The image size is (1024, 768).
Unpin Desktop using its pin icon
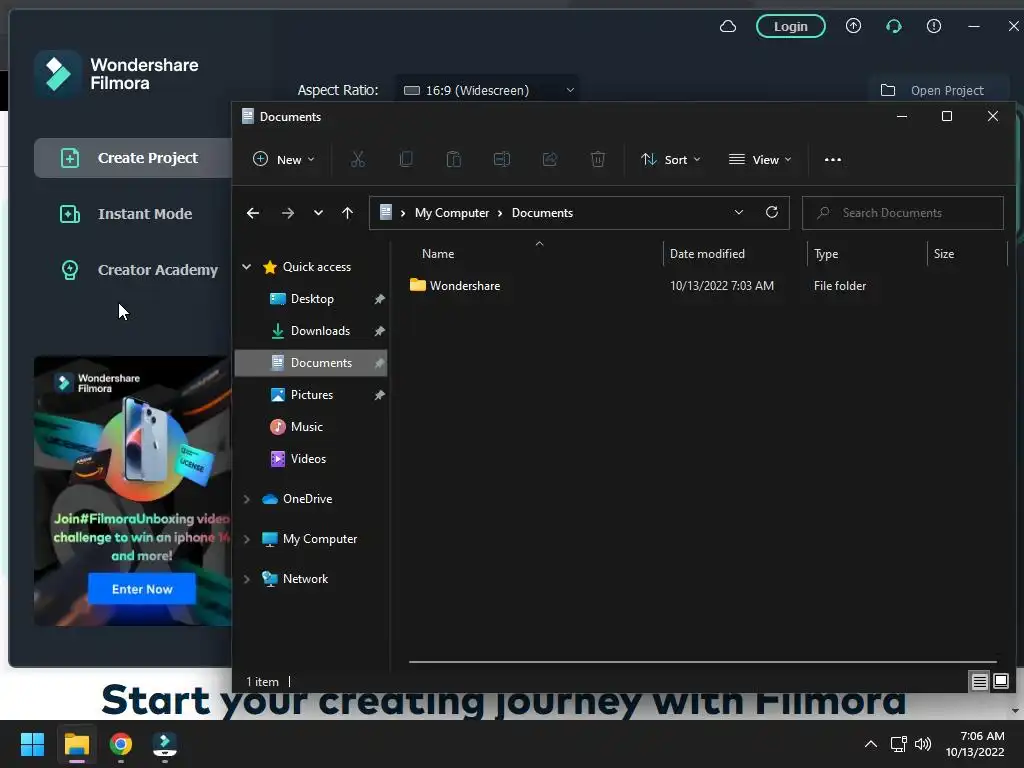(379, 299)
